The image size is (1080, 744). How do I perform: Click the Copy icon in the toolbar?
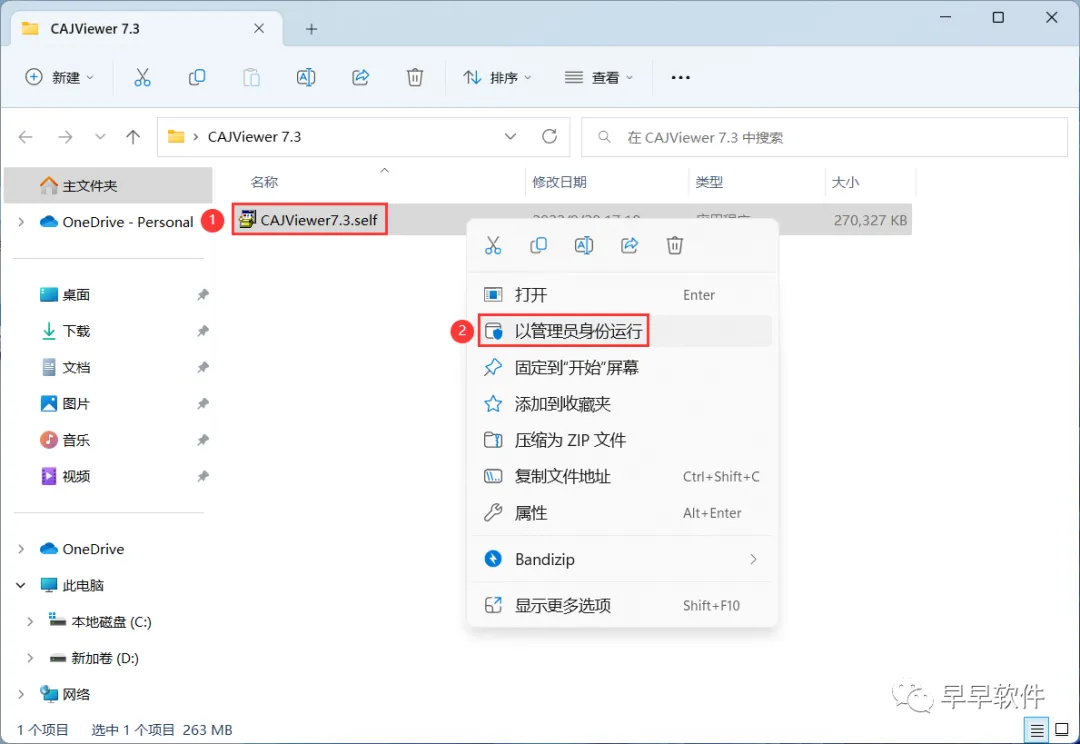[197, 77]
